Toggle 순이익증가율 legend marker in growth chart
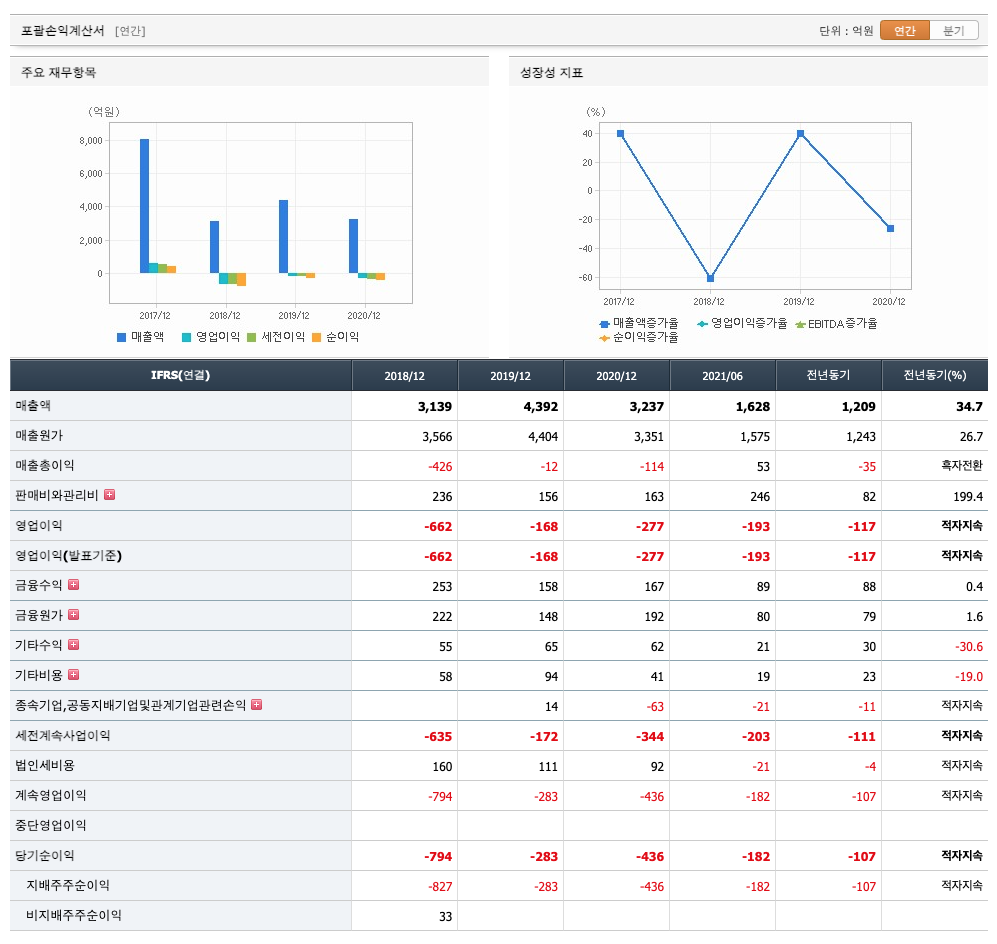The width and height of the screenshot is (997, 944). 605,338
